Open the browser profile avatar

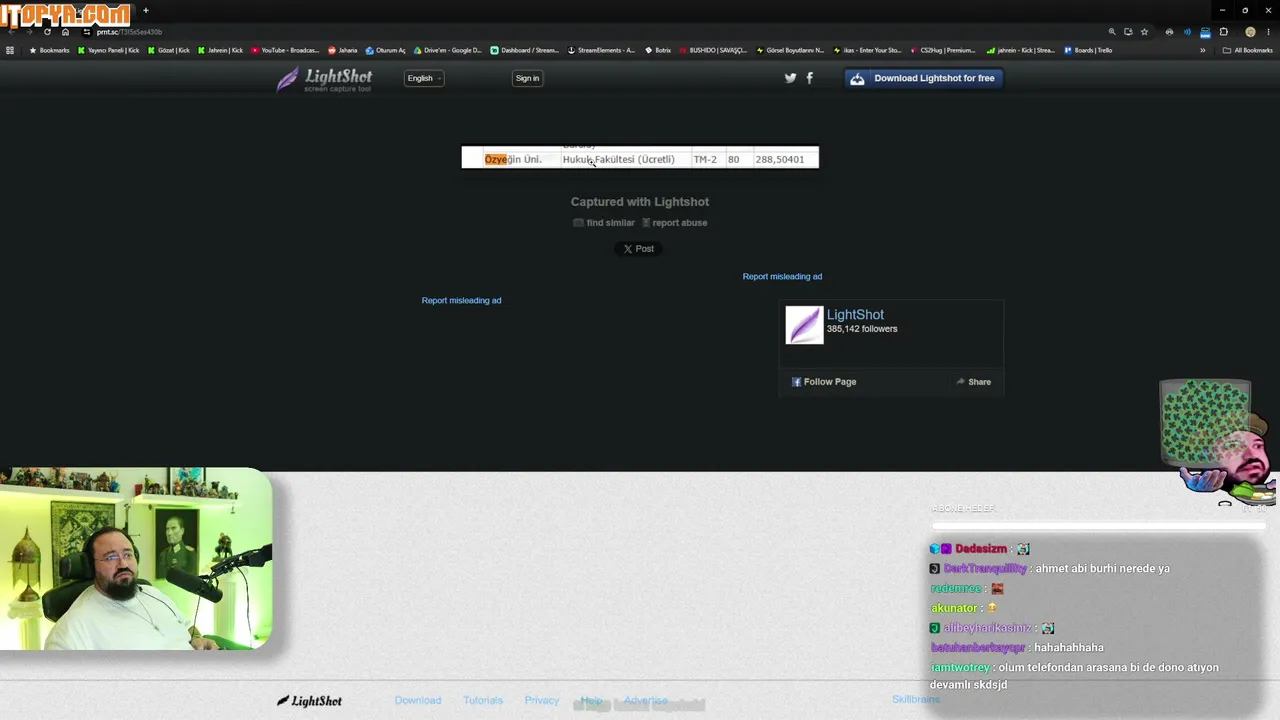click(1250, 32)
